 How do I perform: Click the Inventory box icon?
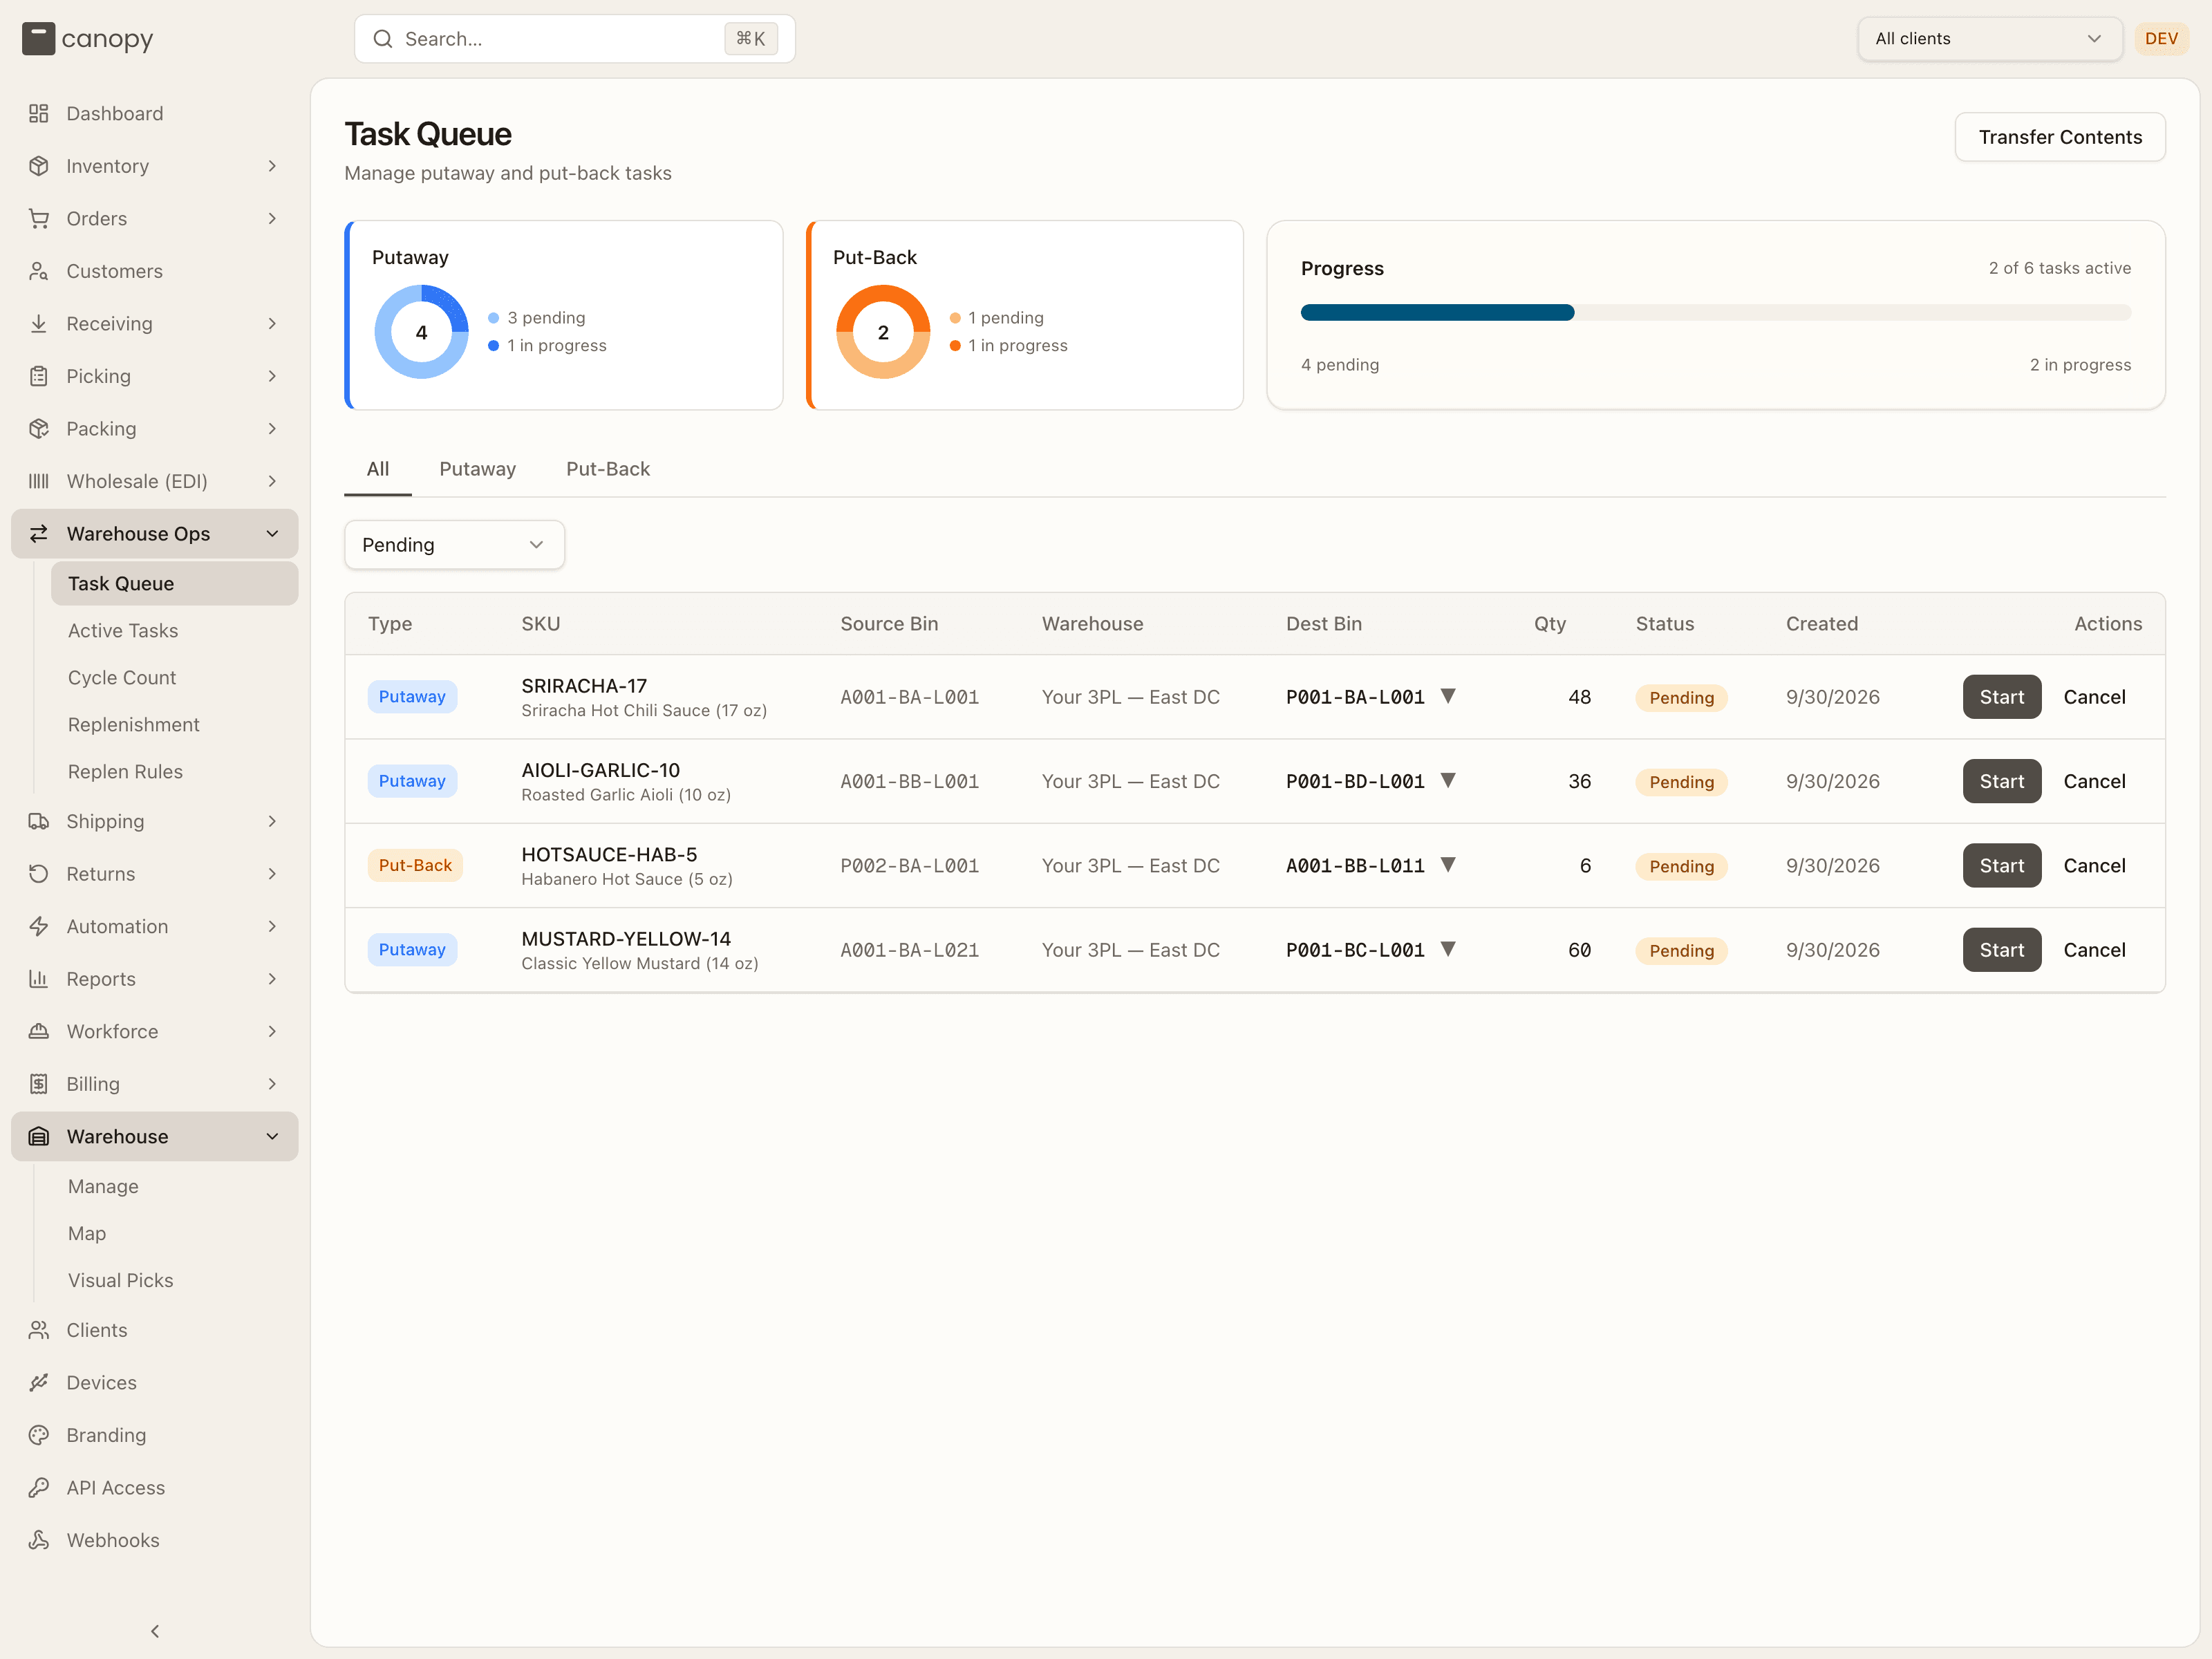[39, 166]
